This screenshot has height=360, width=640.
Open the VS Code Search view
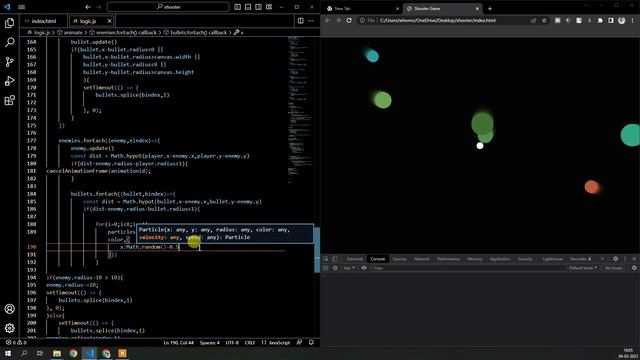9,42
